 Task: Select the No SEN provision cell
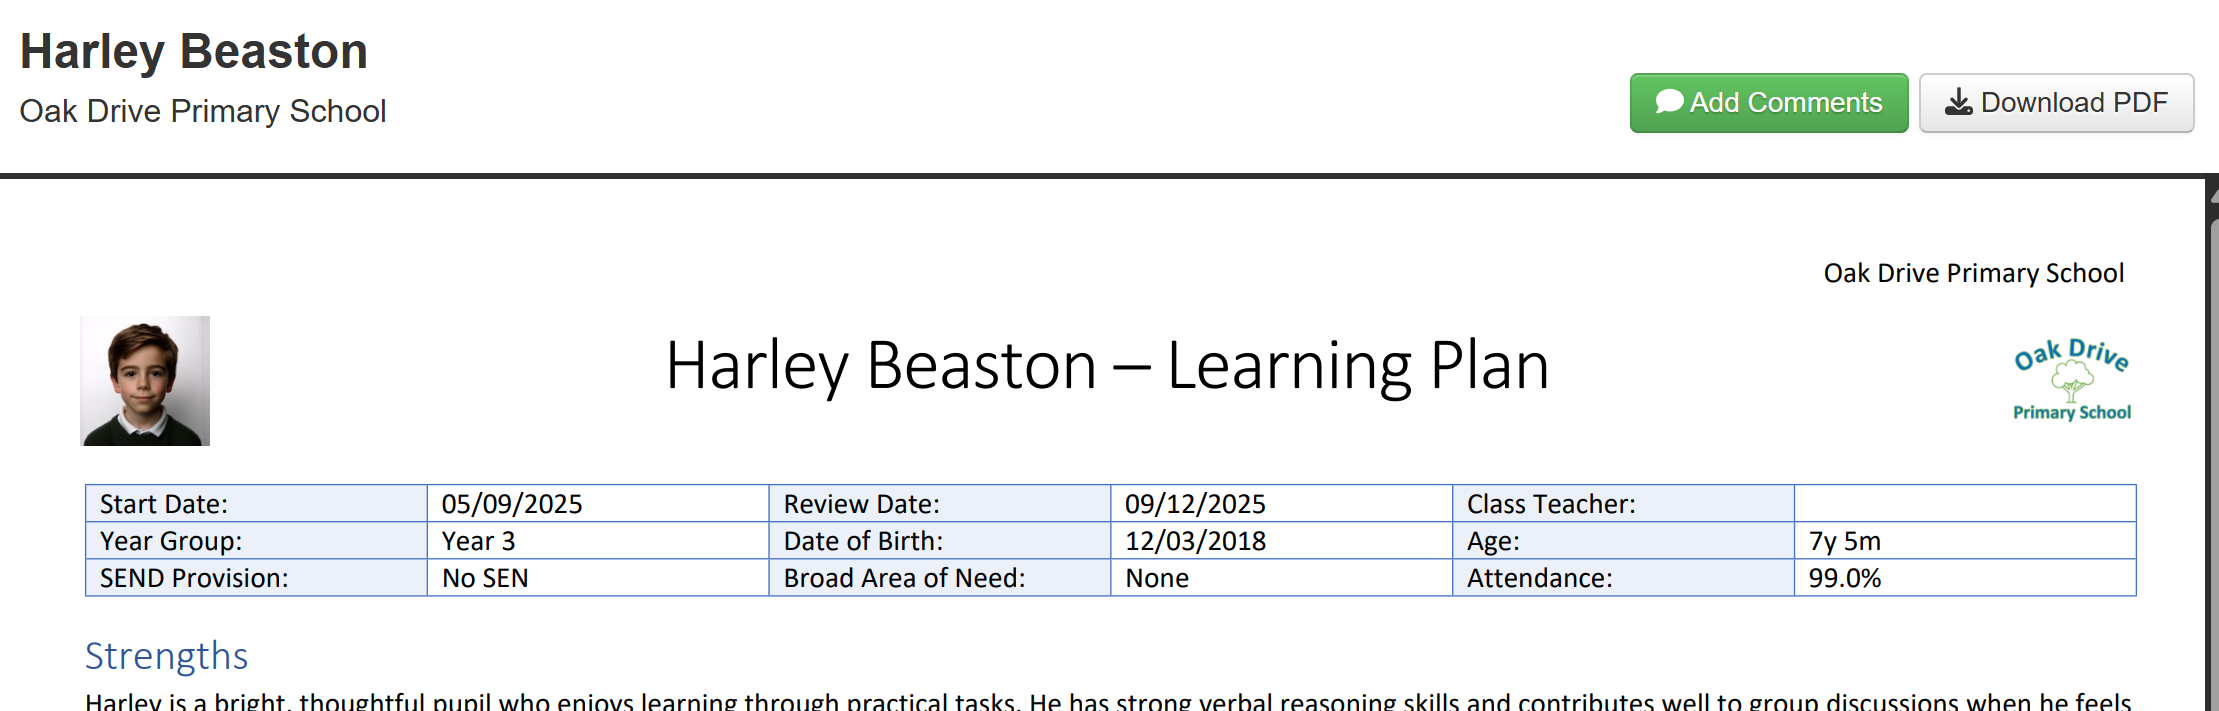coord(485,578)
